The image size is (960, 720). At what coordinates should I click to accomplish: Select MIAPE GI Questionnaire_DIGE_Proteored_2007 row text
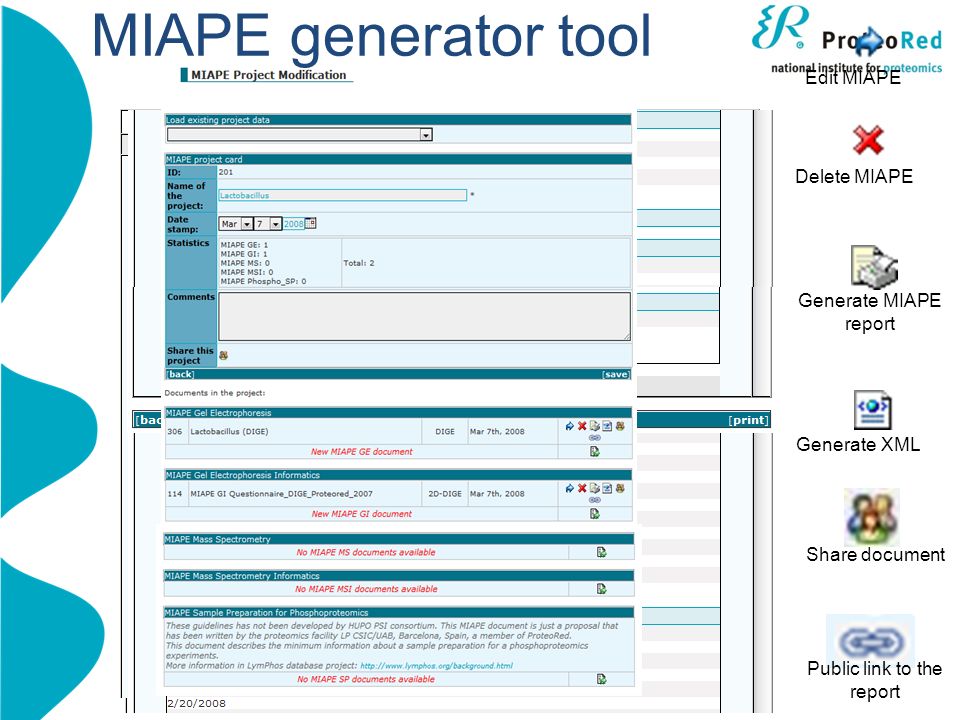pos(281,494)
